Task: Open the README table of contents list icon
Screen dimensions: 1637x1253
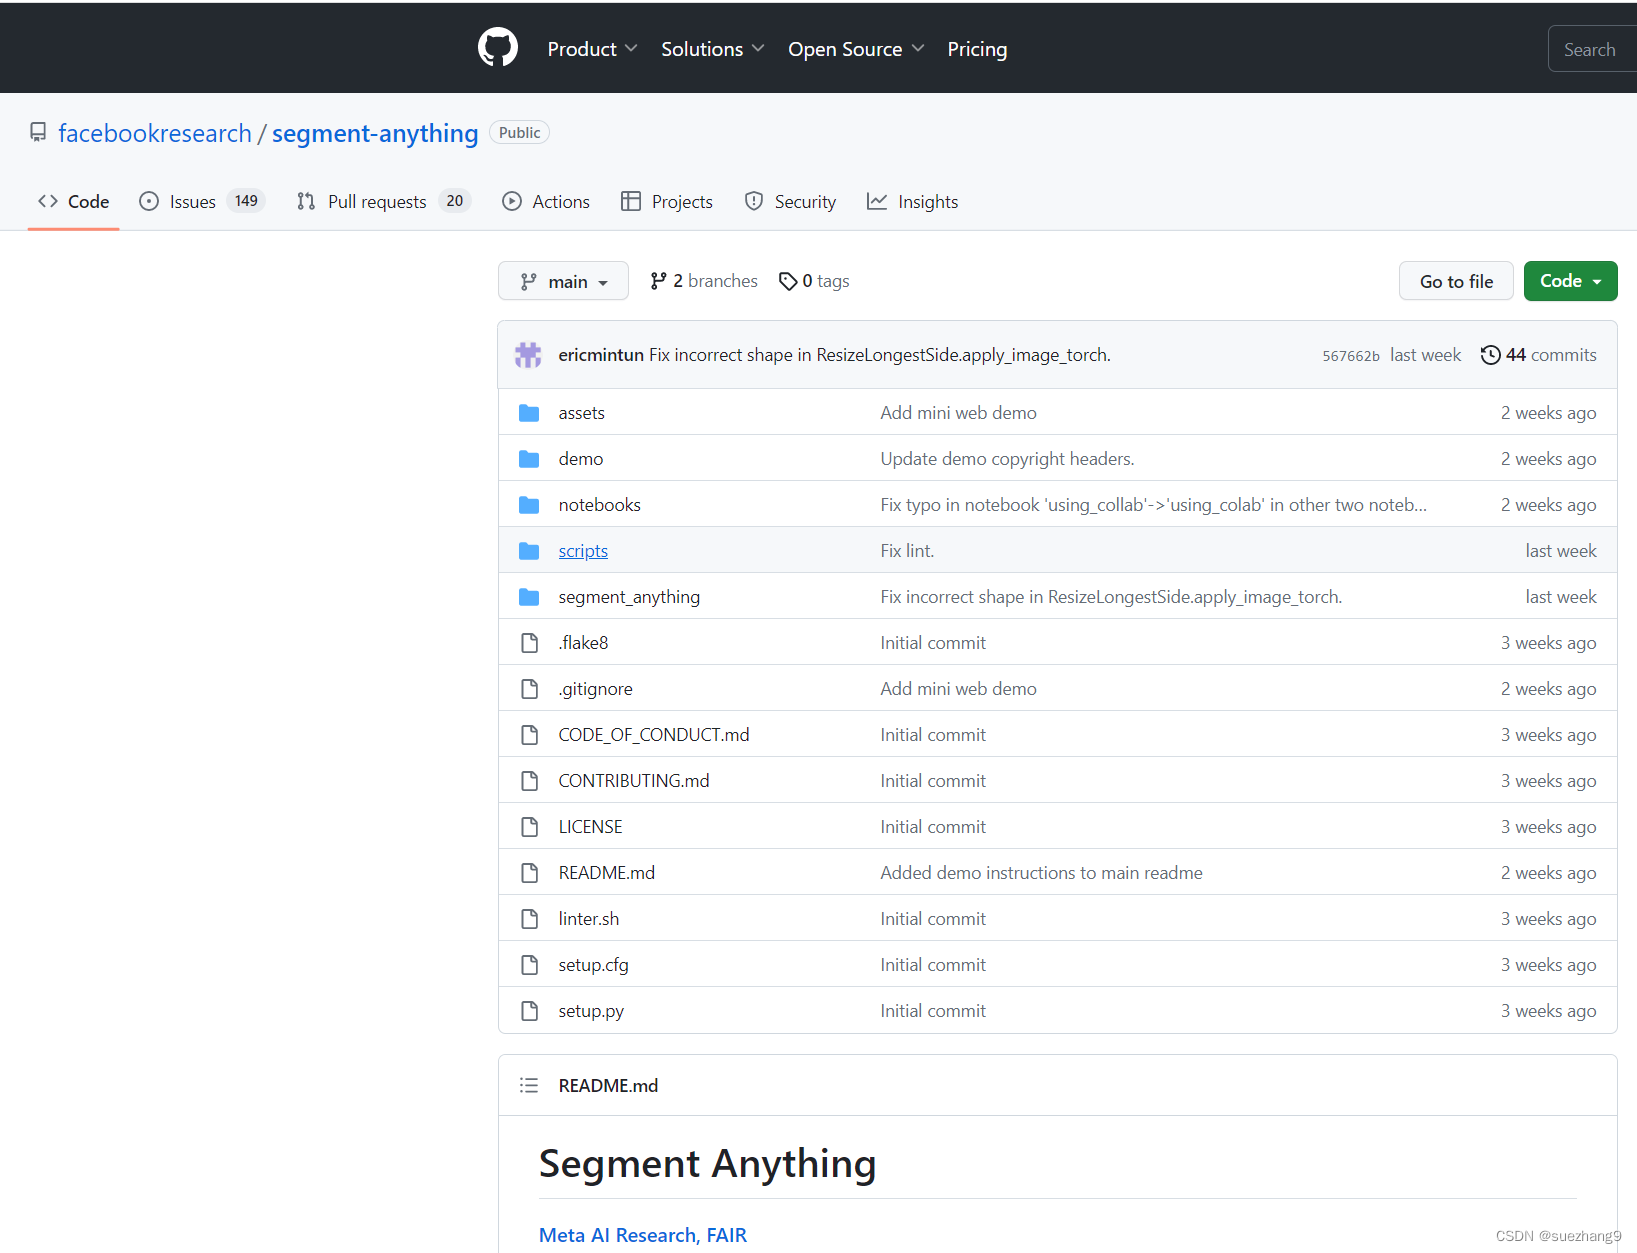Action: point(529,1085)
